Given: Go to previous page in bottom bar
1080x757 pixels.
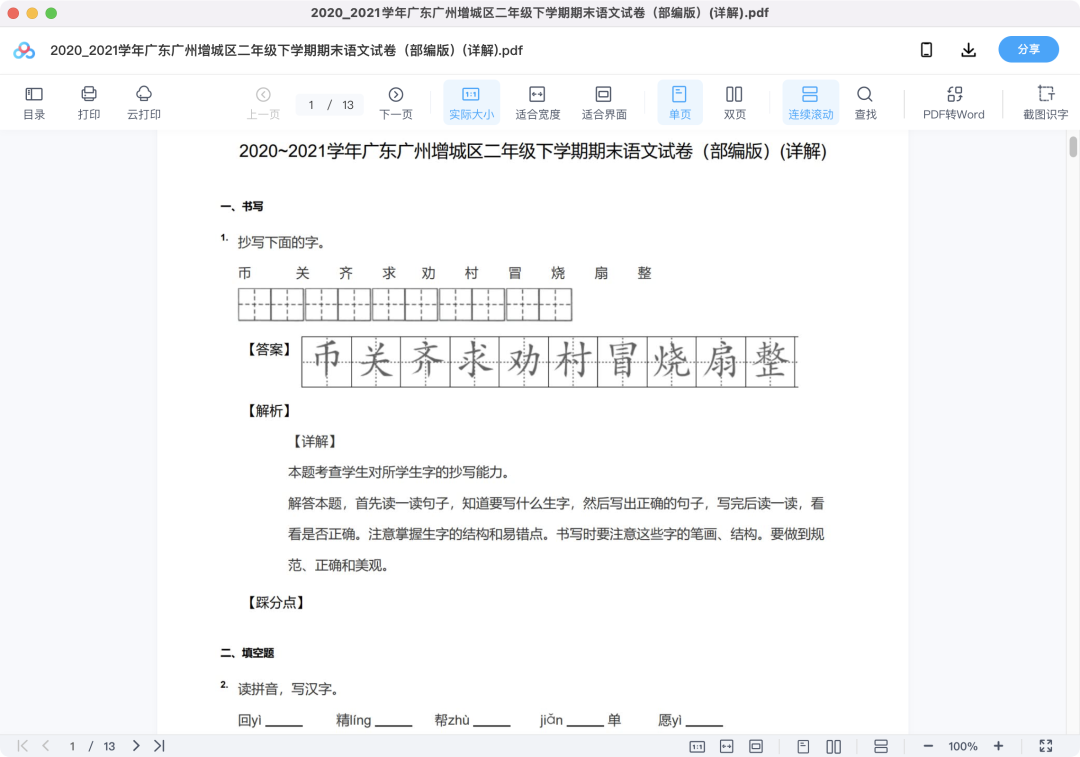Looking at the screenshot, I should [x=46, y=746].
